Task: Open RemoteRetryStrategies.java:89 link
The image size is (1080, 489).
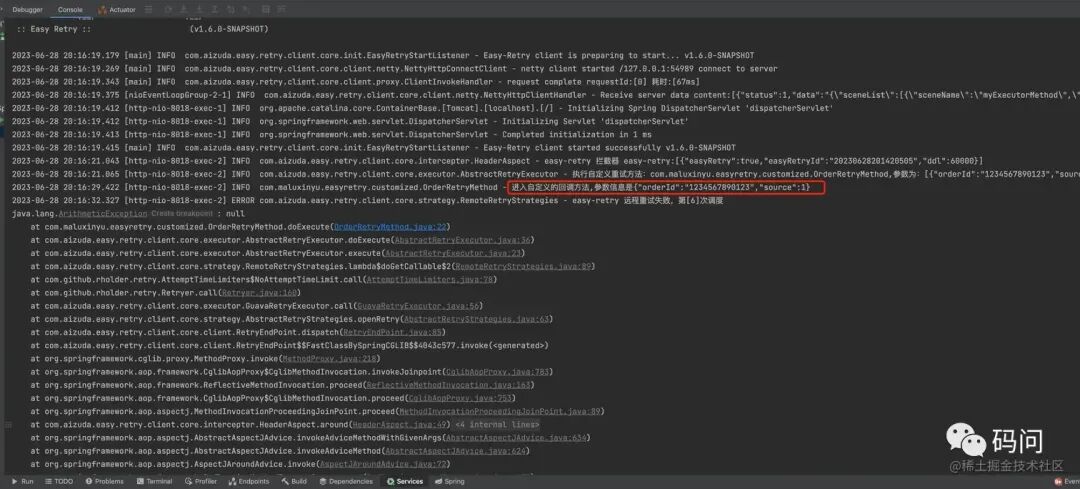Action: [523, 266]
